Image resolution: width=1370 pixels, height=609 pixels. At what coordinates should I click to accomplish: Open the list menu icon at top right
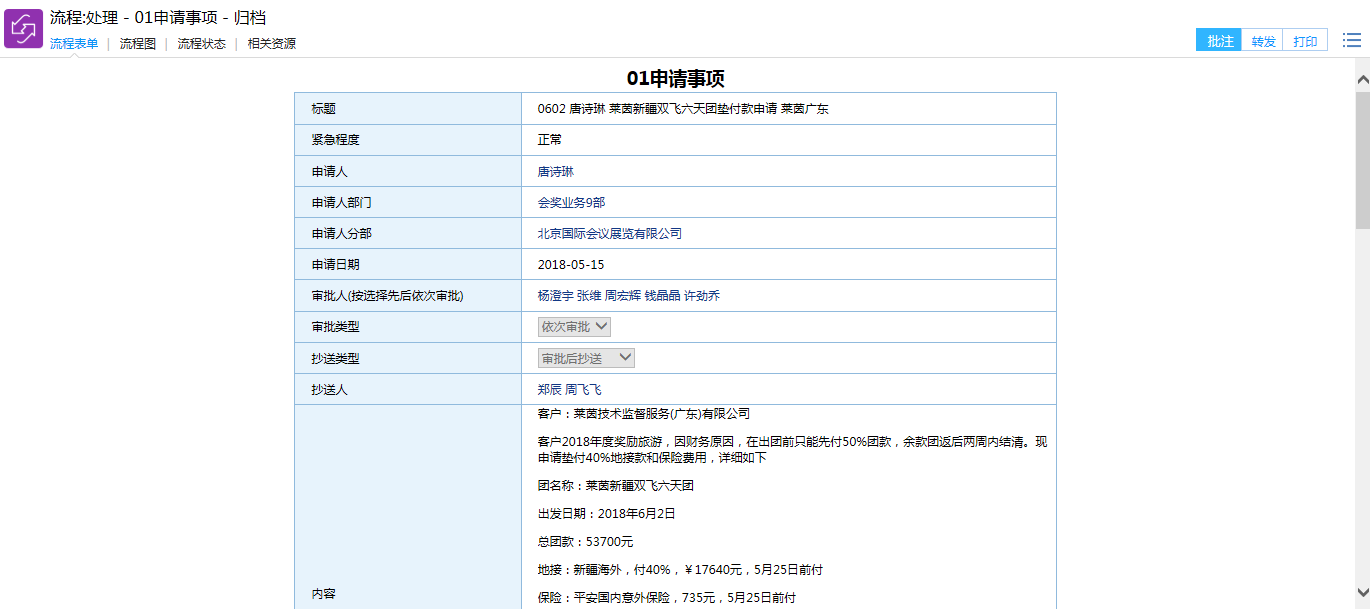pyautogui.click(x=1351, y=41)
